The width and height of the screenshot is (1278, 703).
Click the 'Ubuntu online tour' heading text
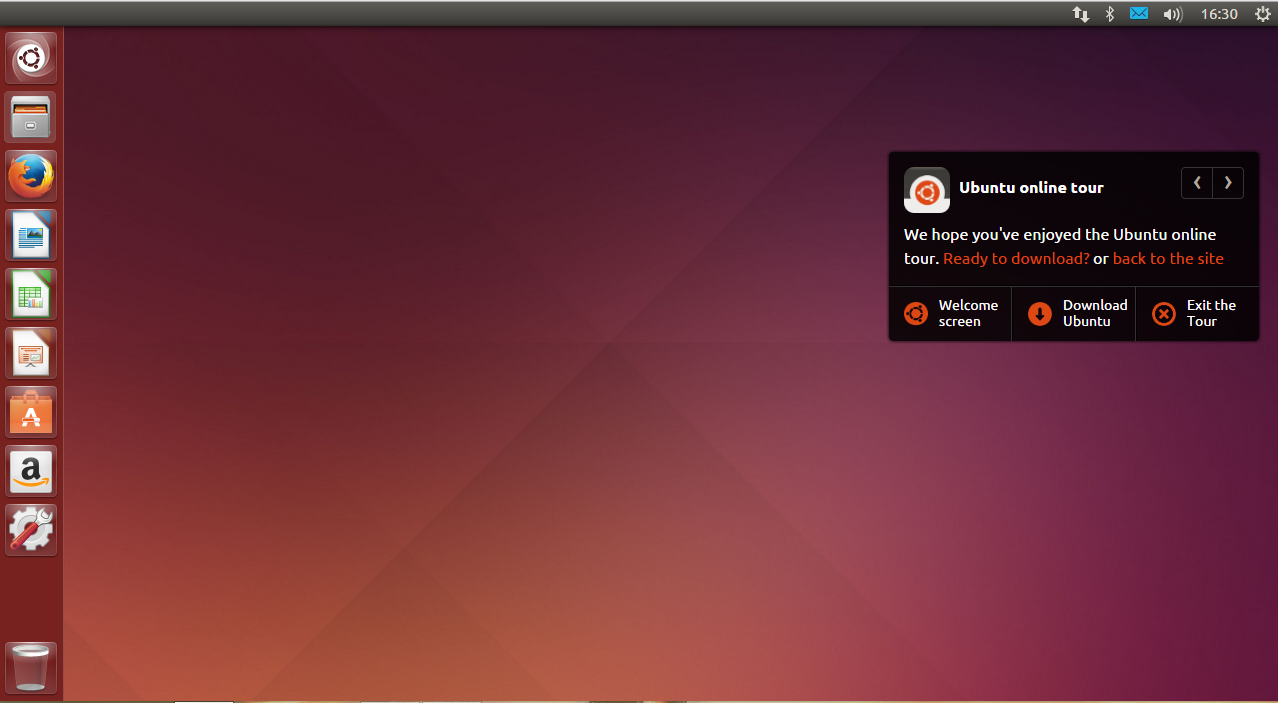pos(1031,188)
